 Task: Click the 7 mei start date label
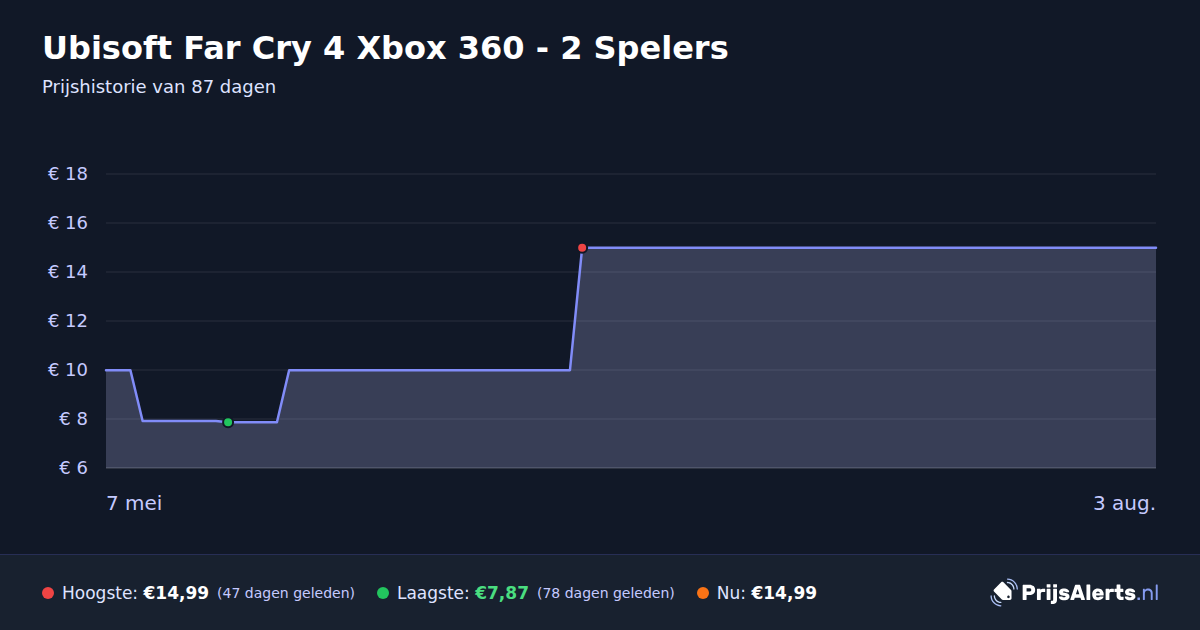(x=134, y=503)
